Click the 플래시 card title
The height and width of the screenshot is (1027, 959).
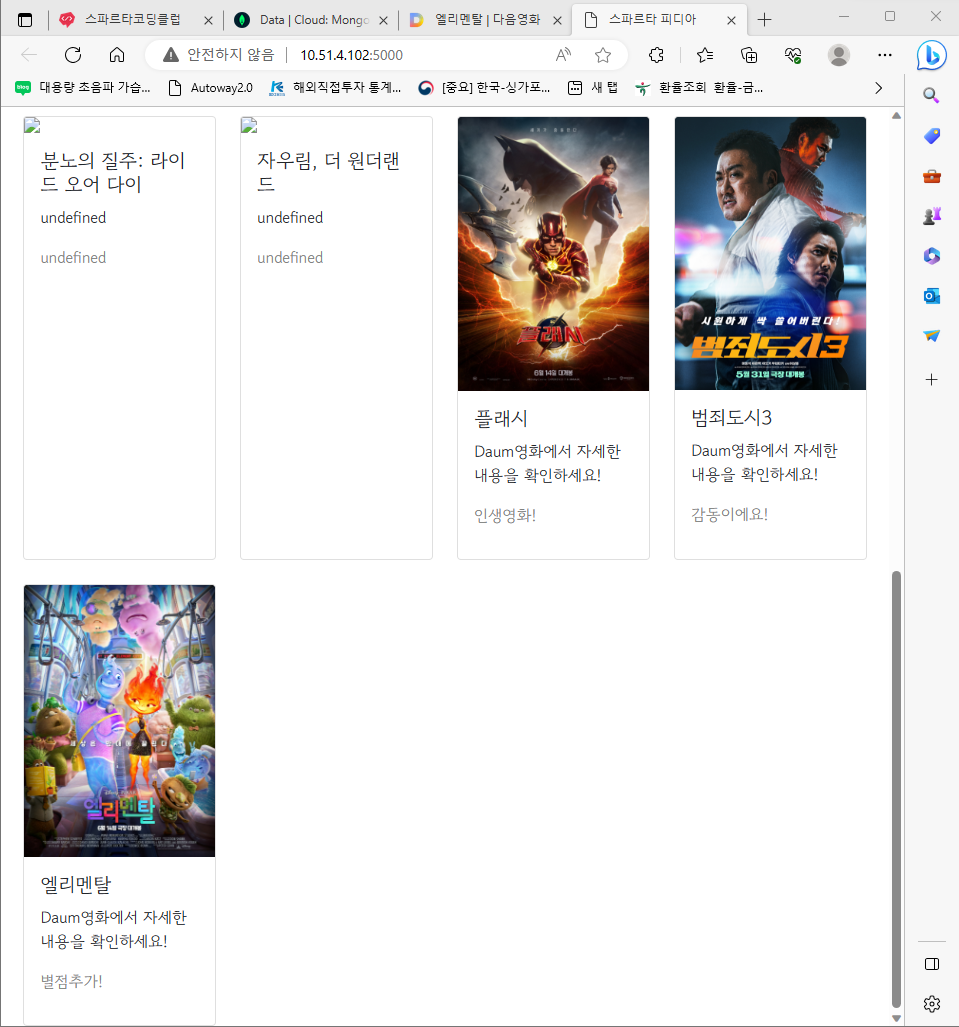(501, 419)
